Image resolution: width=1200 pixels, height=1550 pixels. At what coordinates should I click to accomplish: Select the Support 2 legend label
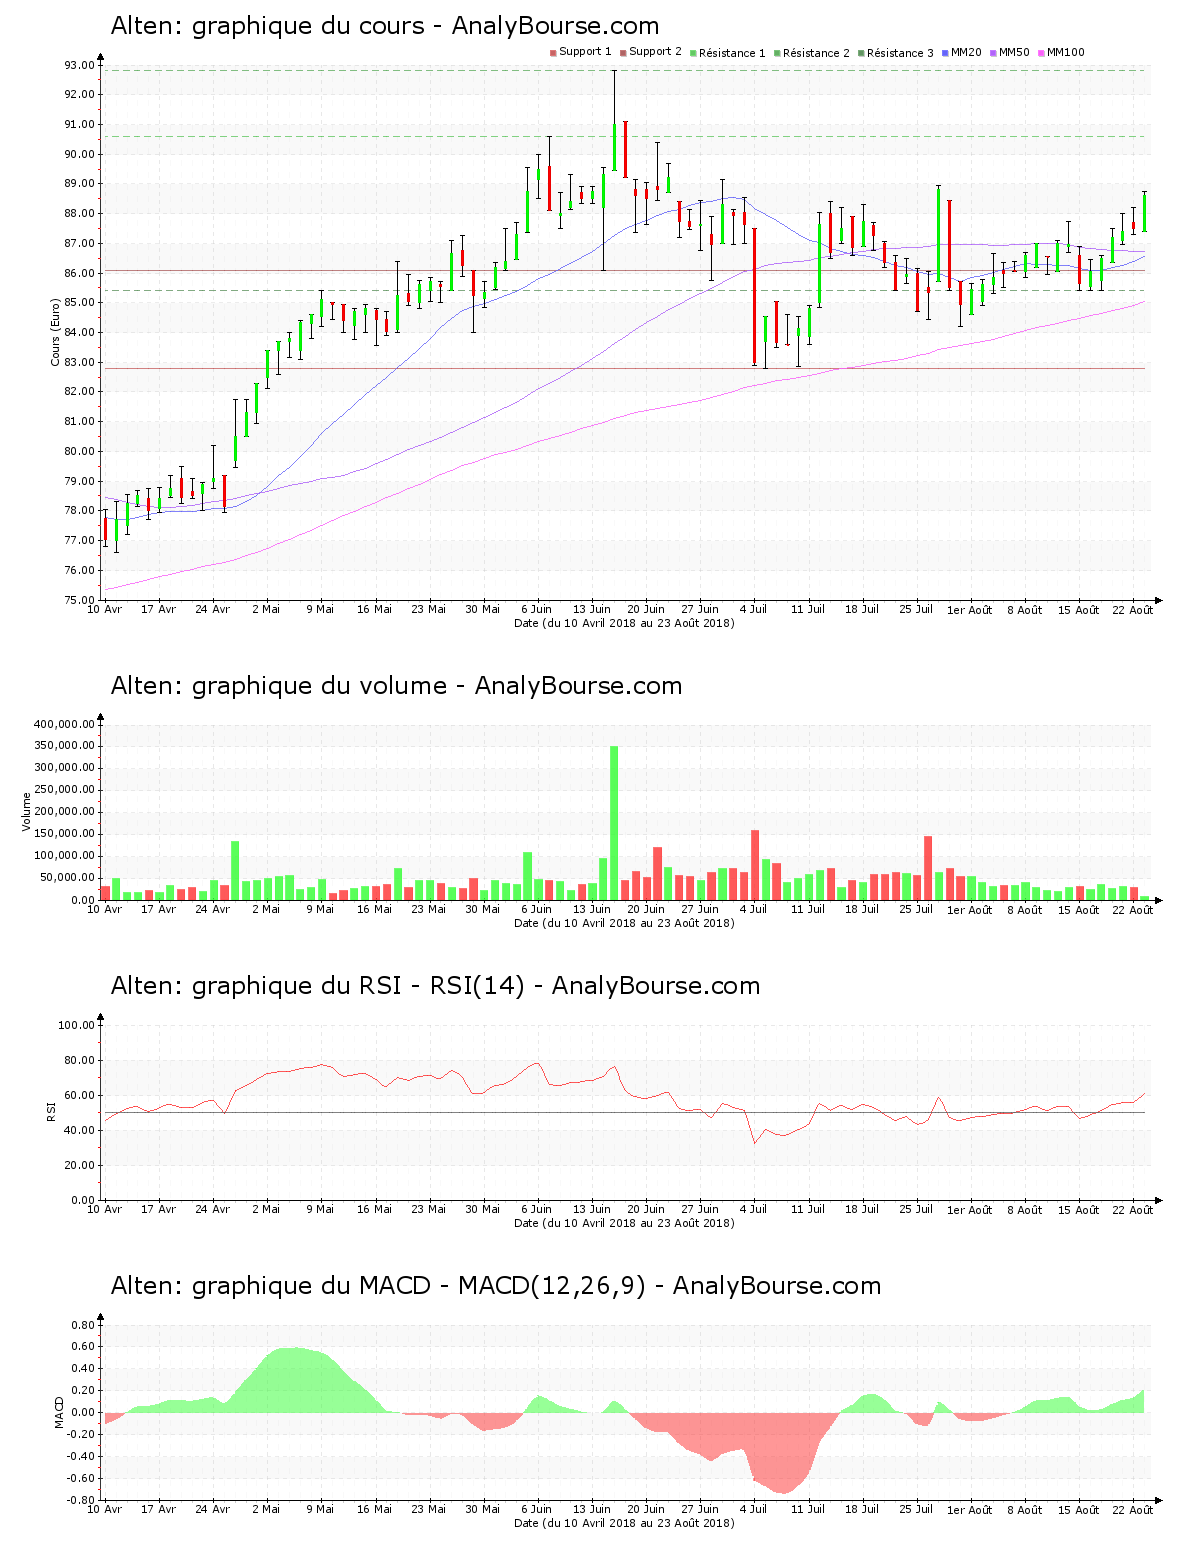(655, 52)
